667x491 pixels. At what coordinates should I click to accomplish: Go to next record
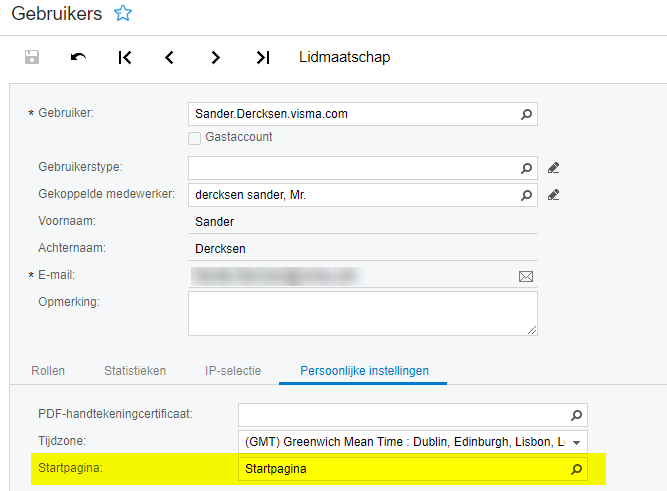click(216, 57)
